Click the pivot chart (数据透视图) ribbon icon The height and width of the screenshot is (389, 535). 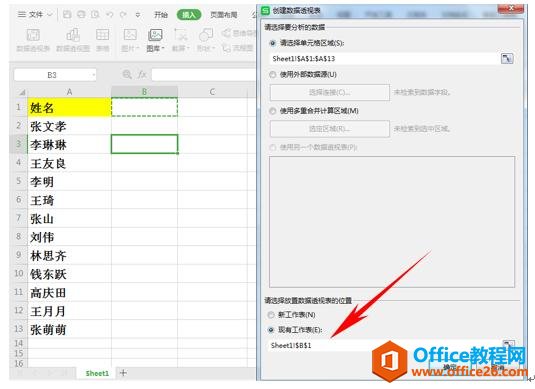(x=73, y=35)
